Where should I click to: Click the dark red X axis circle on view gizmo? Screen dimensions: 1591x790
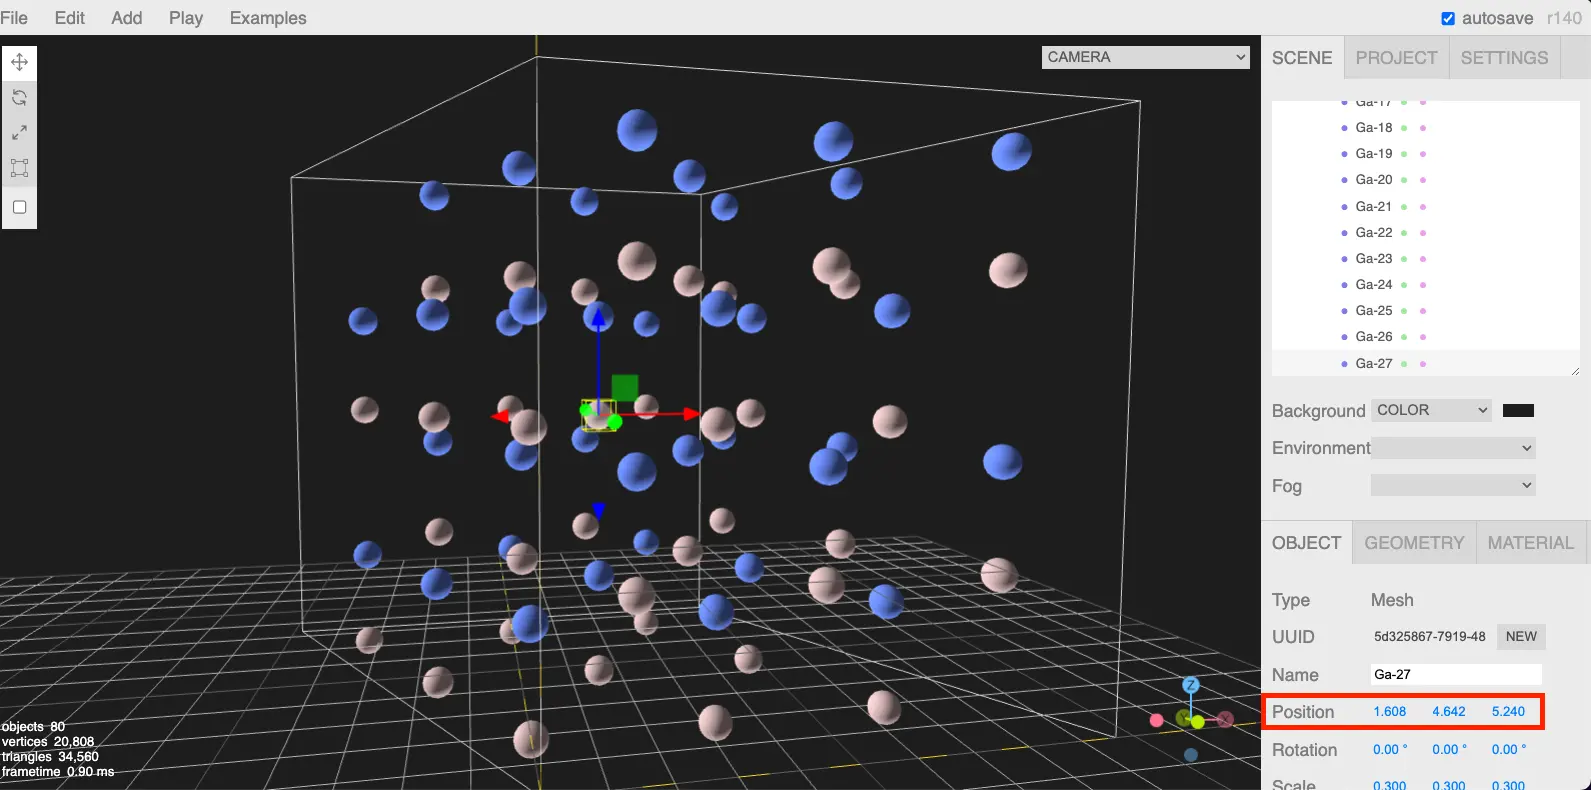point(1225,719)
